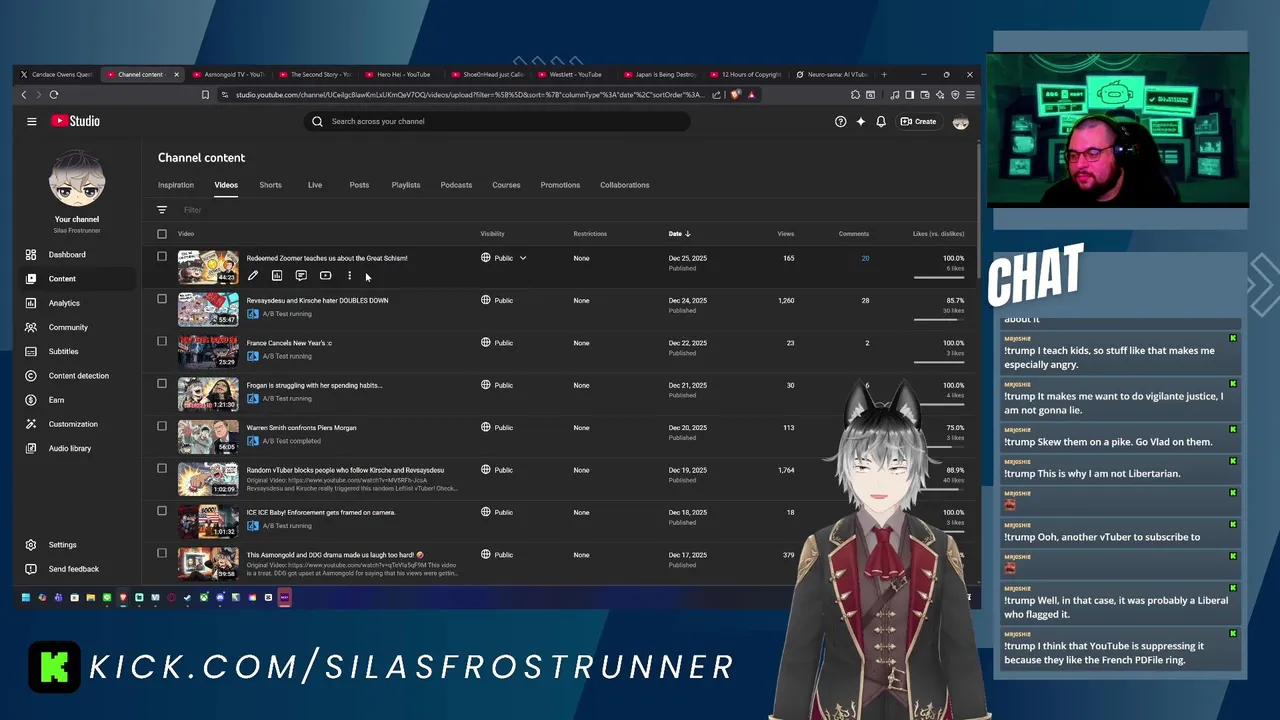
Task: Open Content detection in the sidebar
Action: click(x=78, y=376)
